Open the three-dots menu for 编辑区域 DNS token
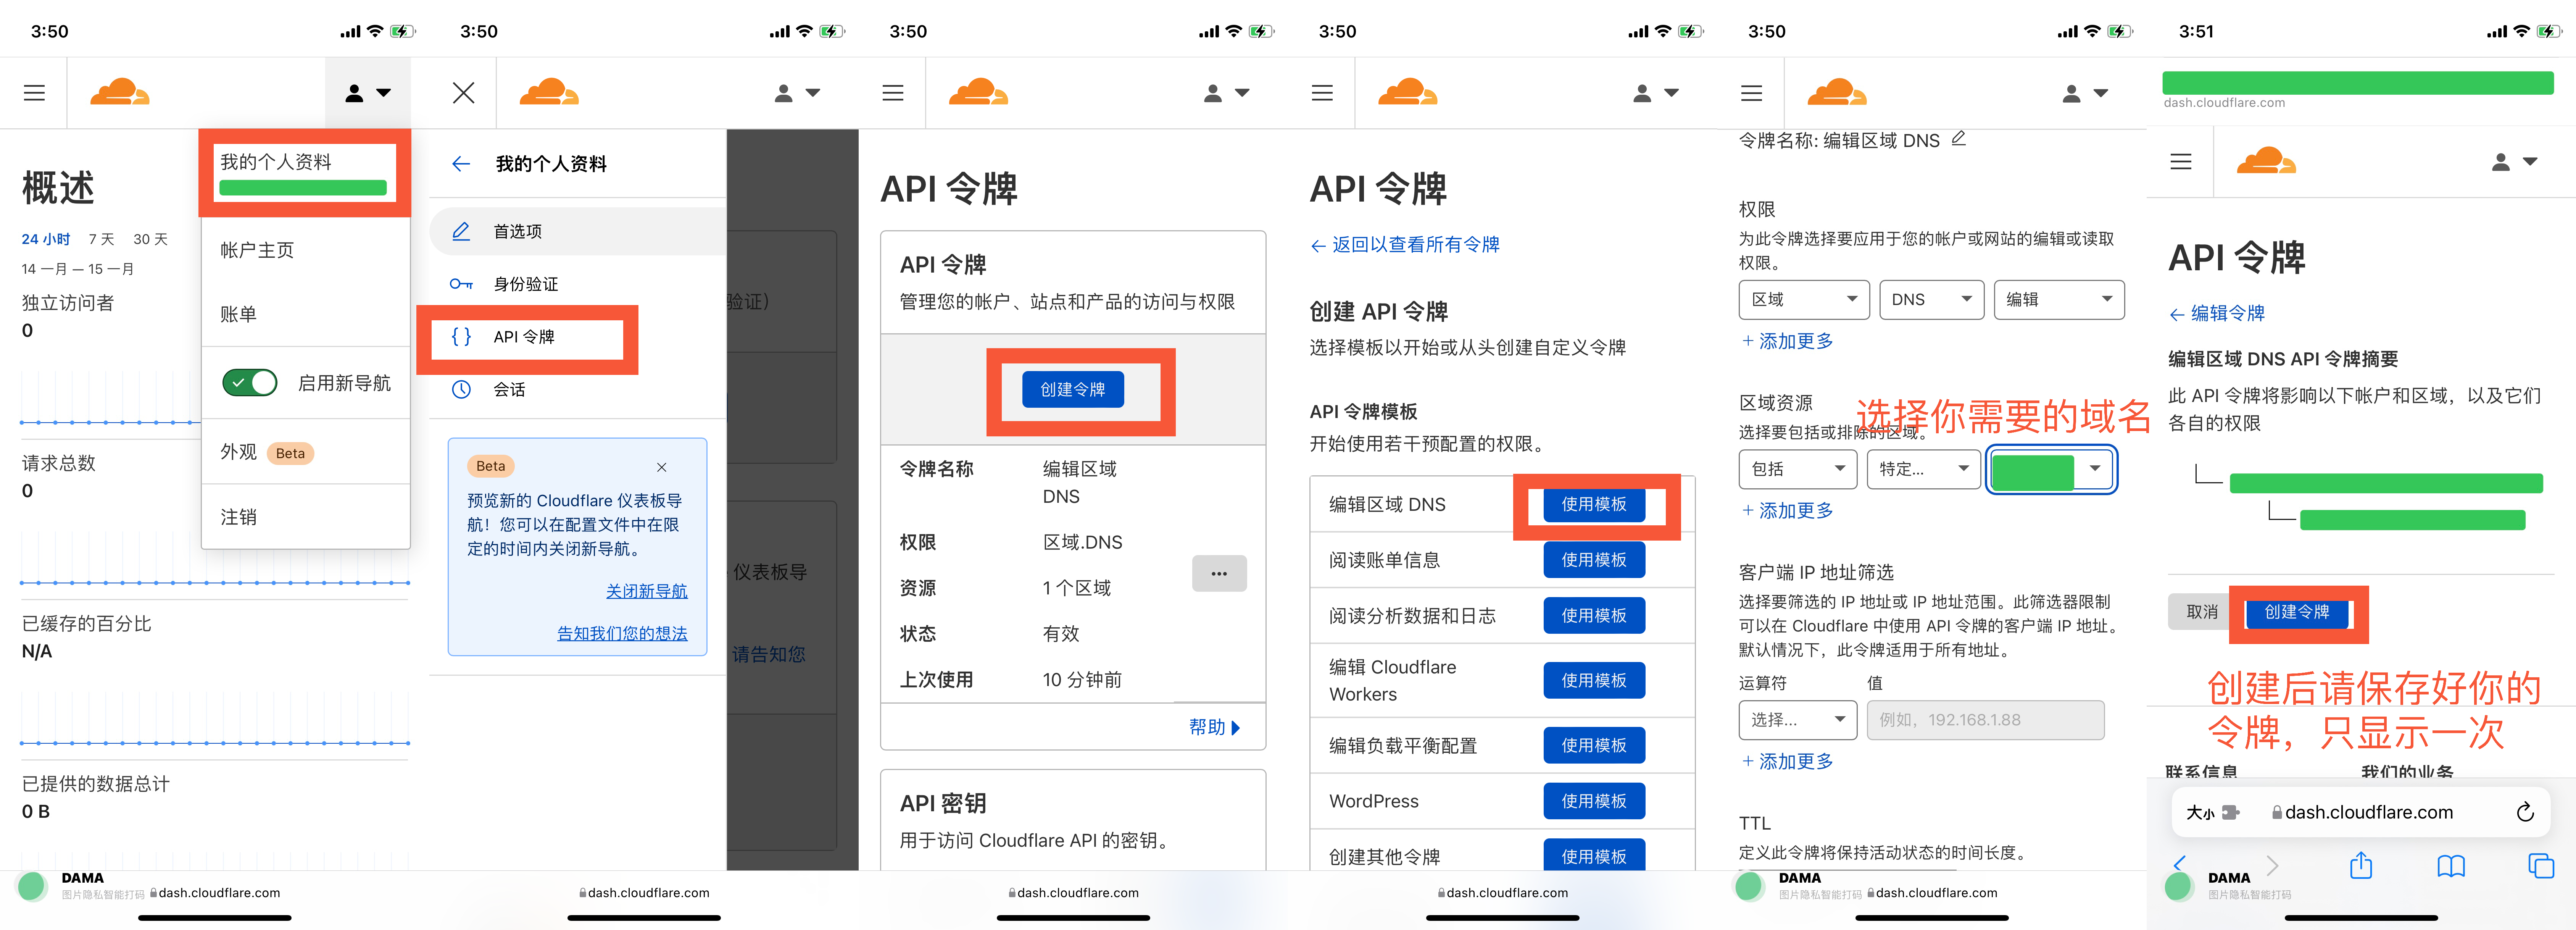This screenshot has height=930, width=2576. (x=1219, y=573)
